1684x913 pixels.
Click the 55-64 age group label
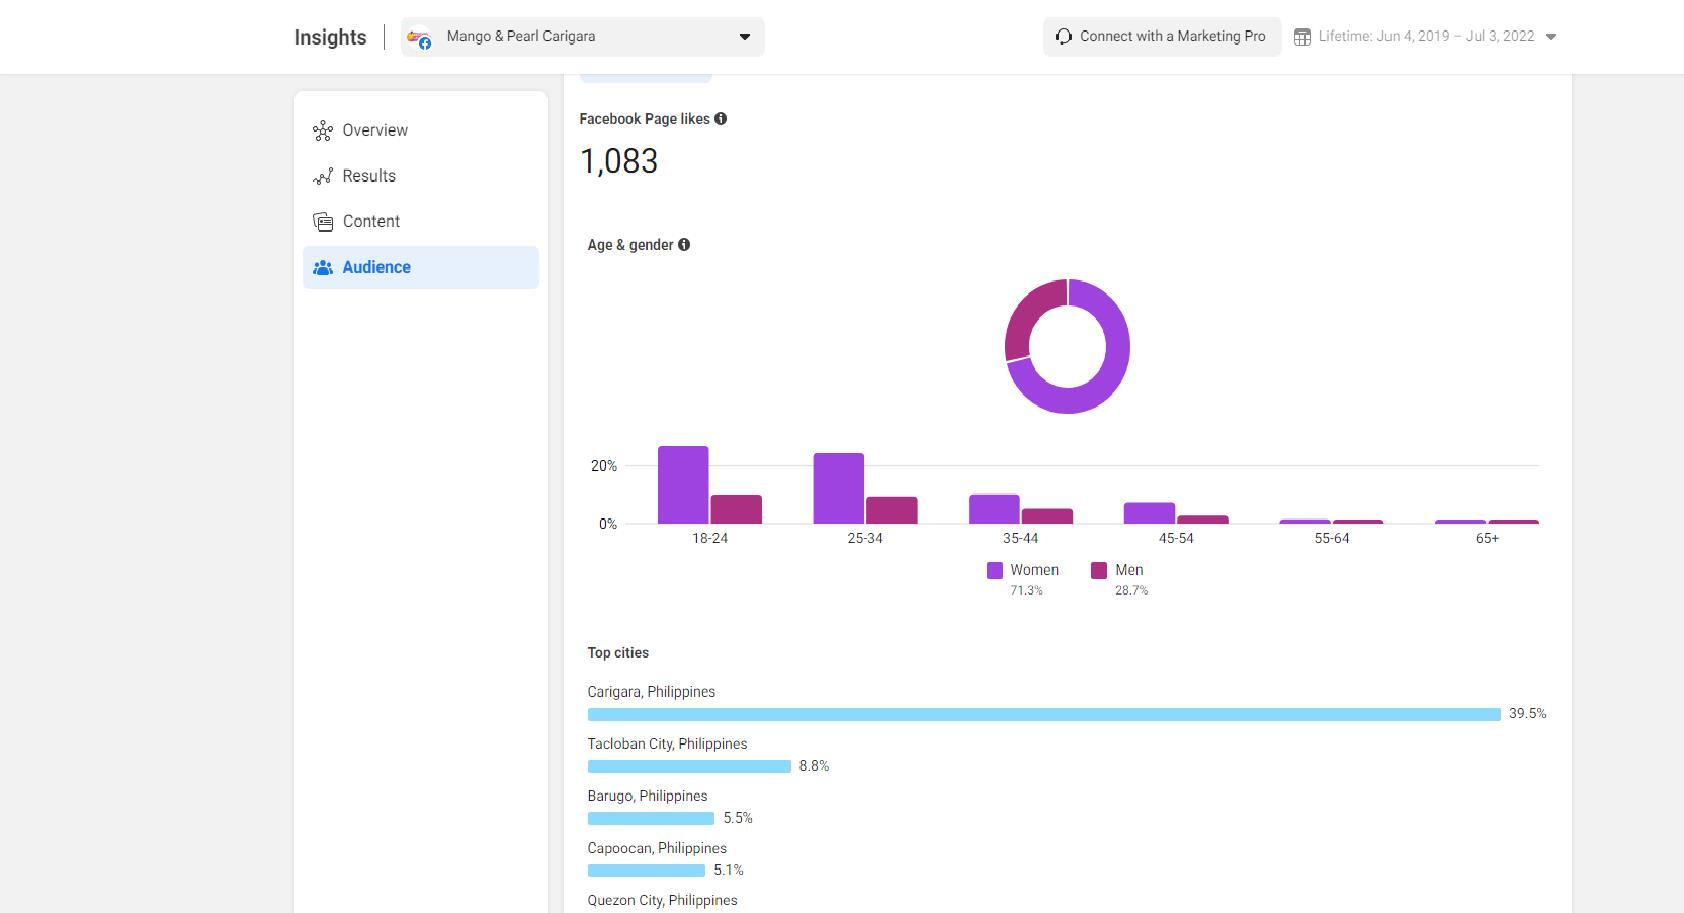point(1332,538)
